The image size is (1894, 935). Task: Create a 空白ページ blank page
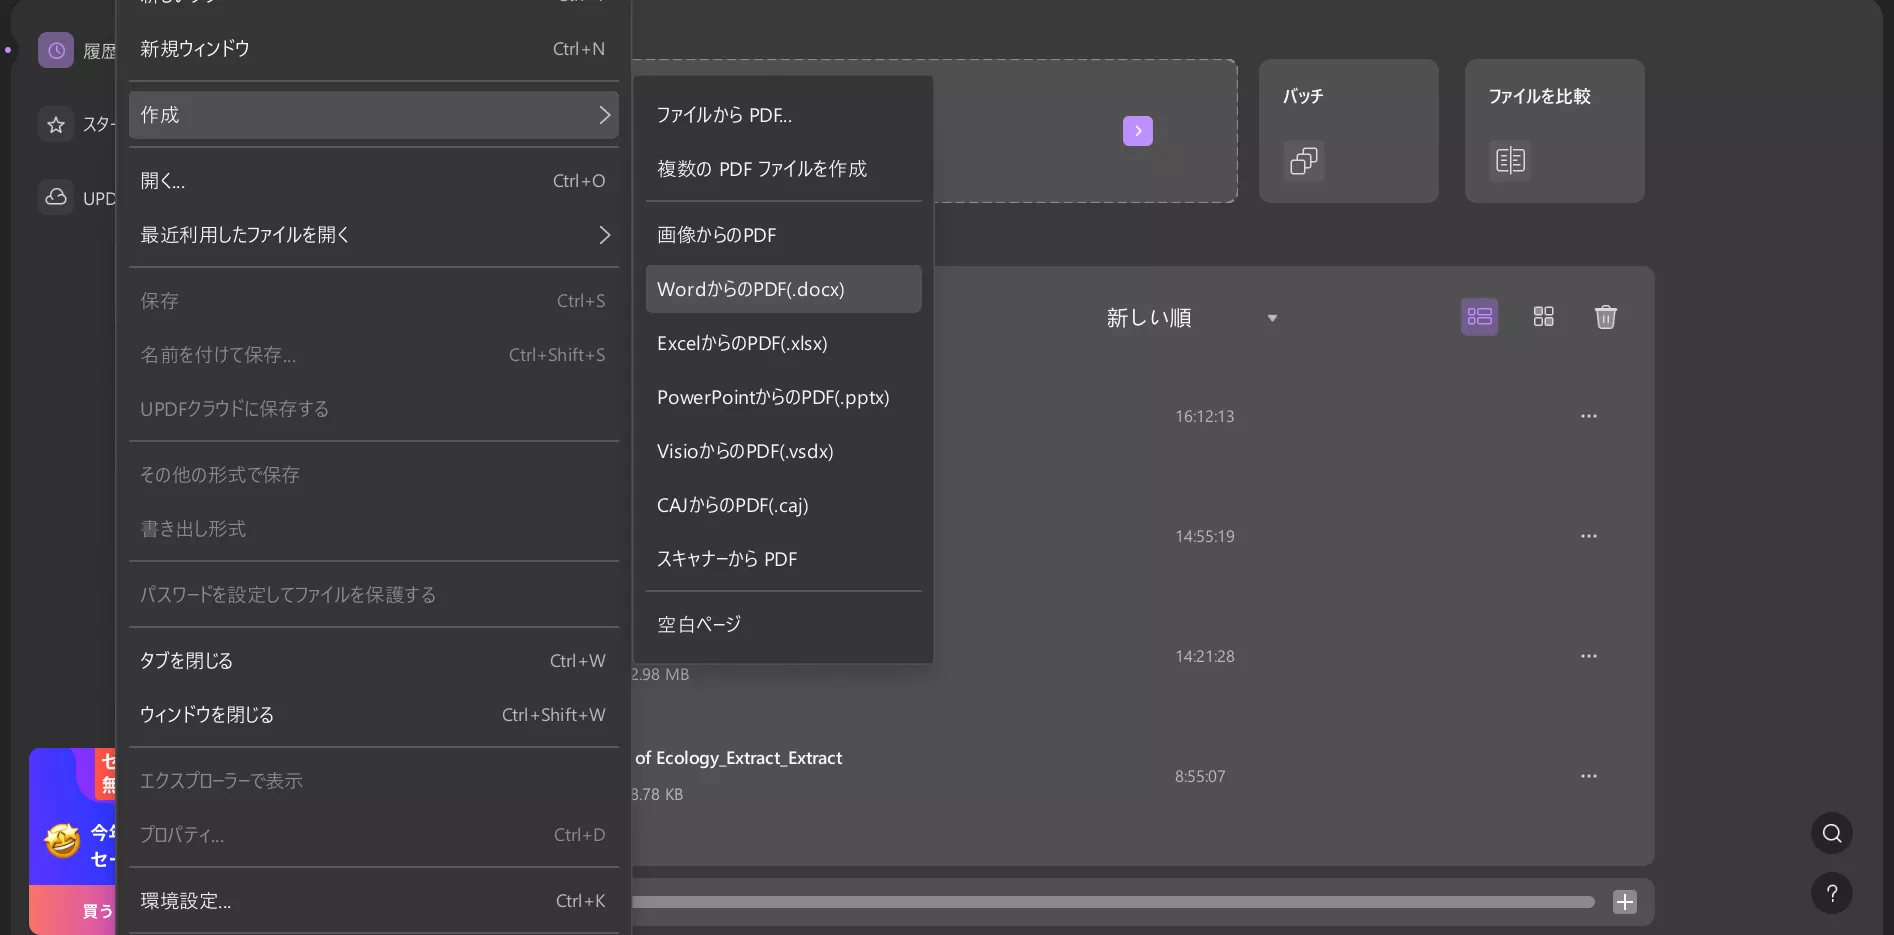point(784,625)
